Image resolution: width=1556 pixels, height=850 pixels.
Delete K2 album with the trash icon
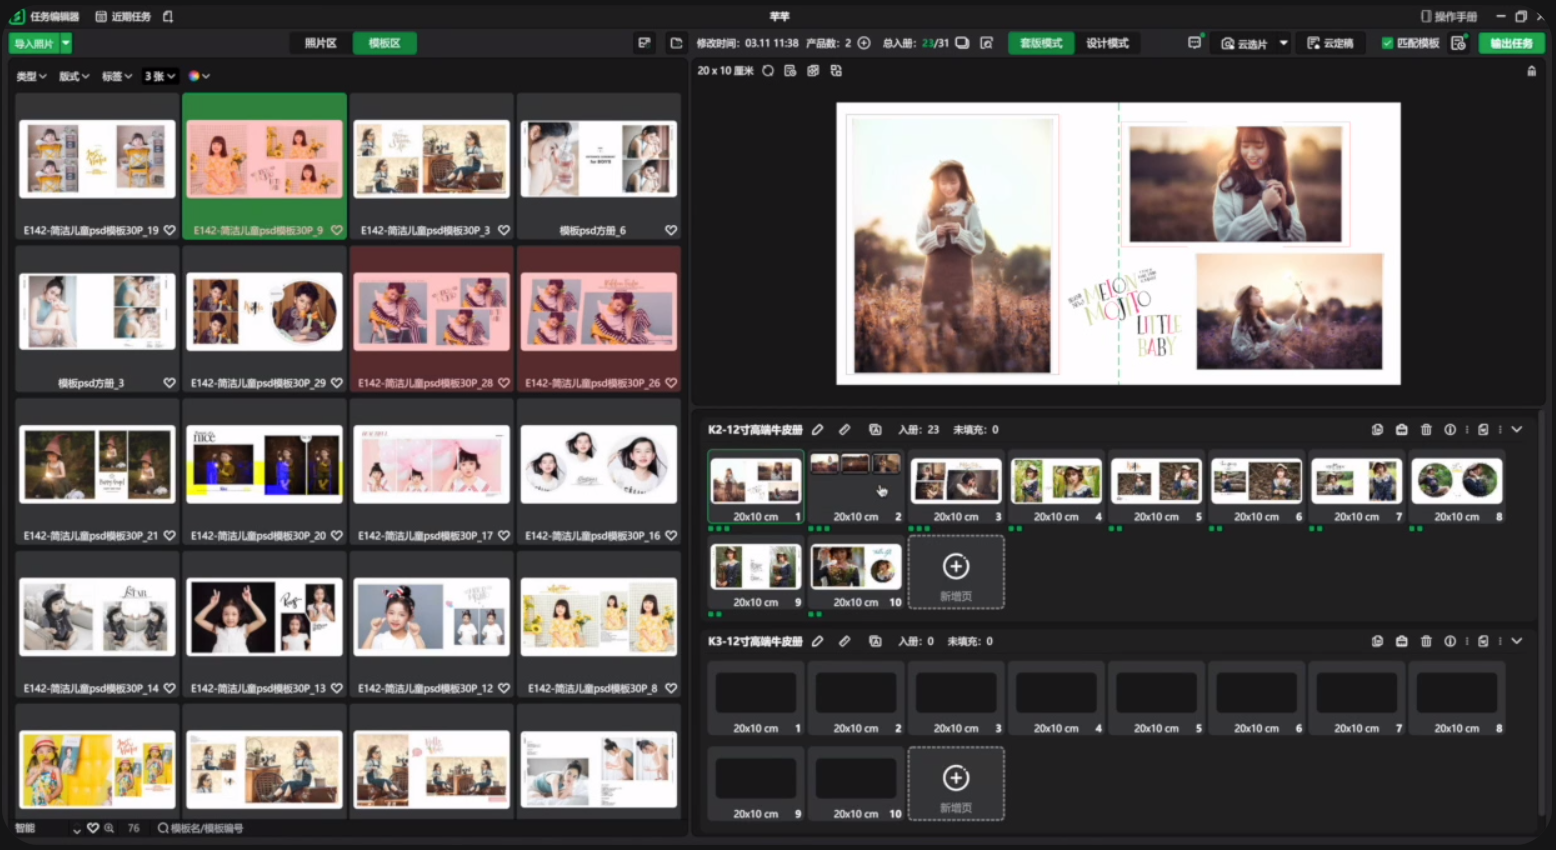[x=1426, y=429]
